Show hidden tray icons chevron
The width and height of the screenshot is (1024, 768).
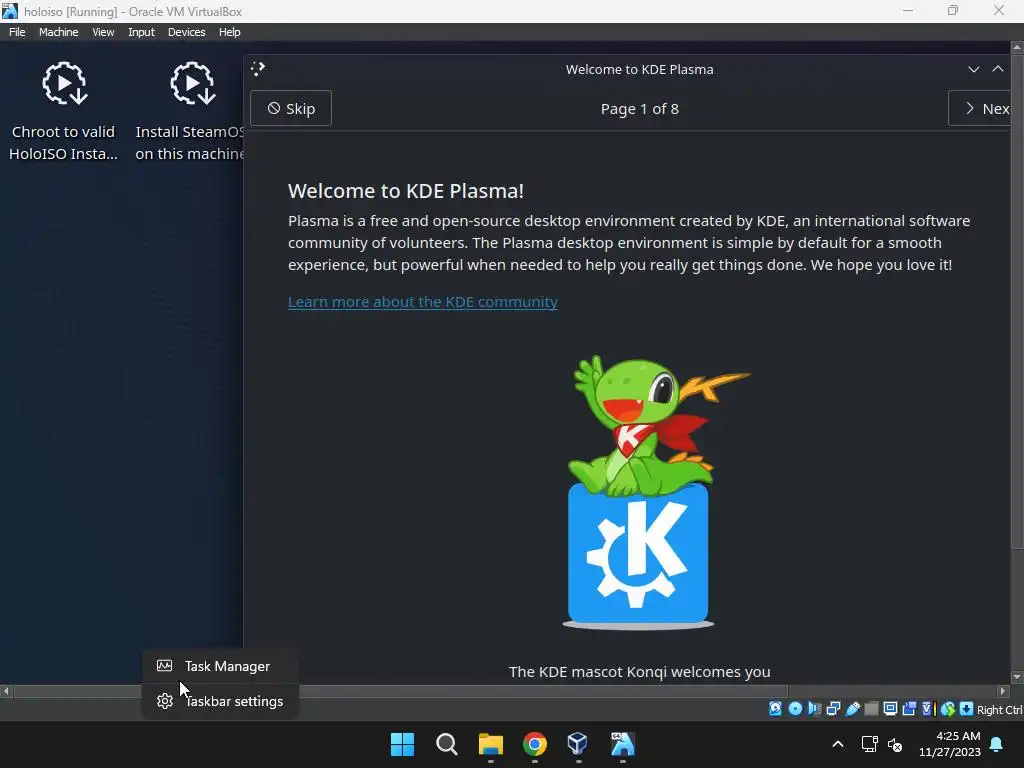pos(838,744)
